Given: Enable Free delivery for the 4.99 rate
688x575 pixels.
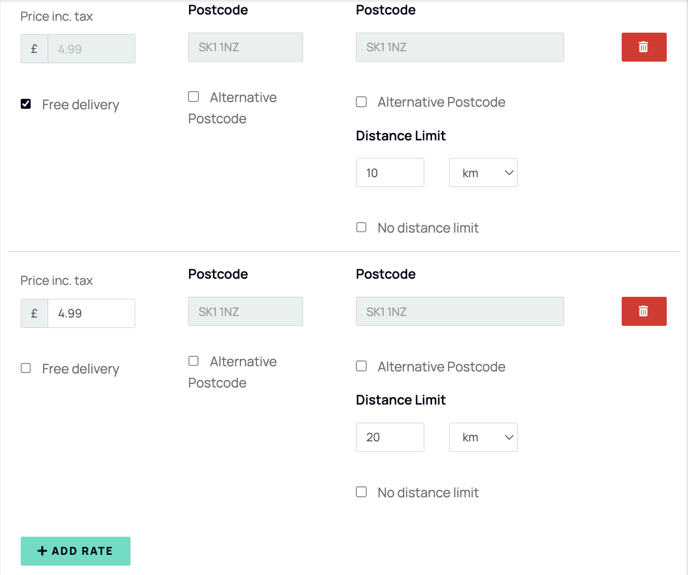Looking at the screenshot, I should [x=26, y=368].
